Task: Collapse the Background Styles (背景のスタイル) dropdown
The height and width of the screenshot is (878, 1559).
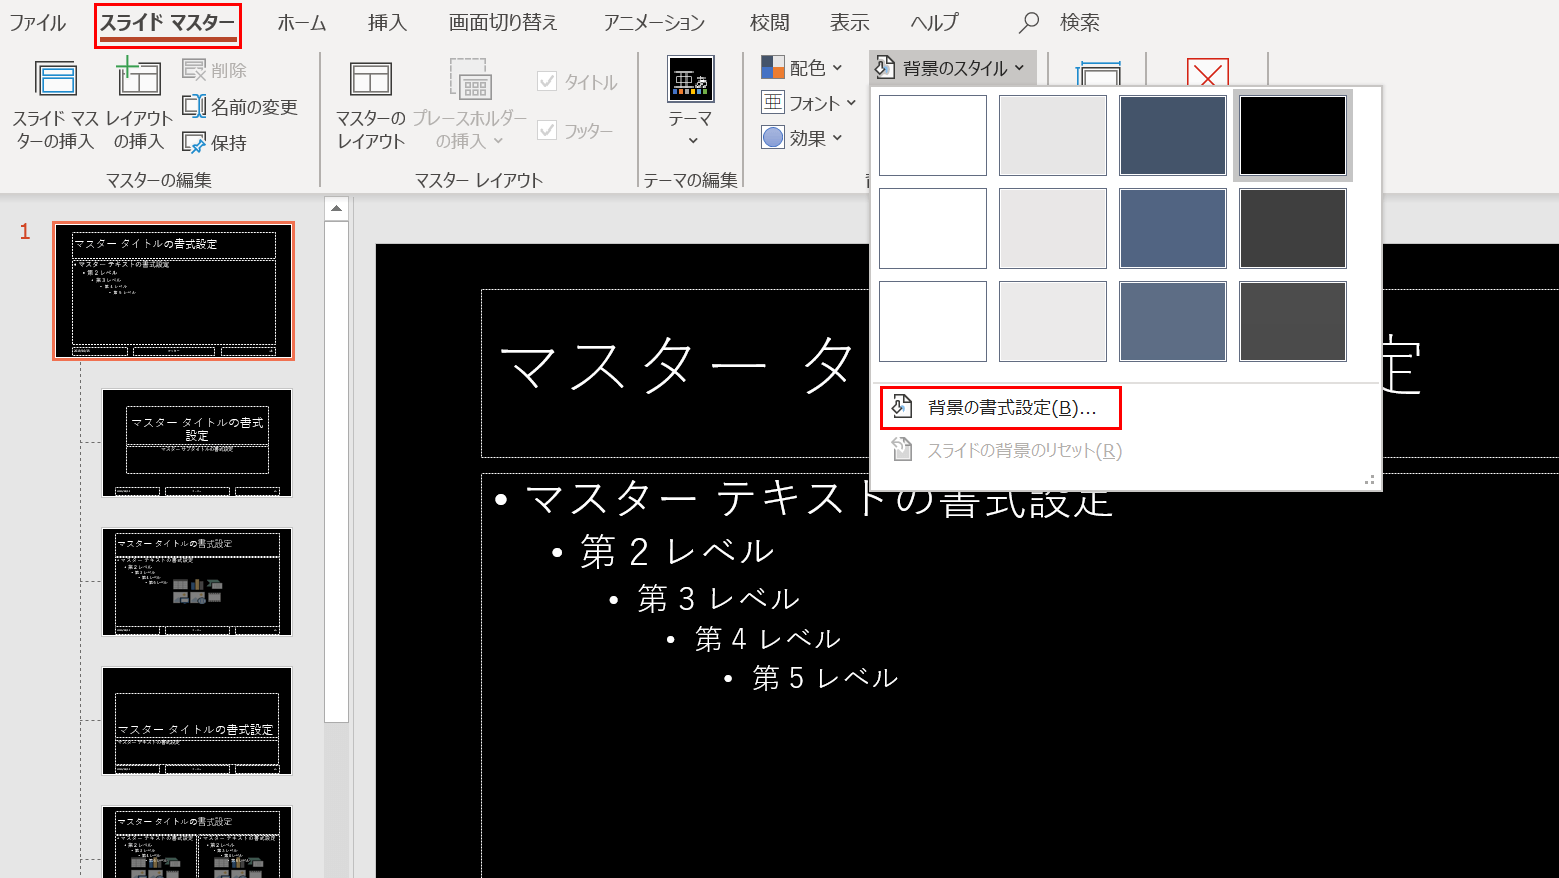Action: click(x=951, y=68)
